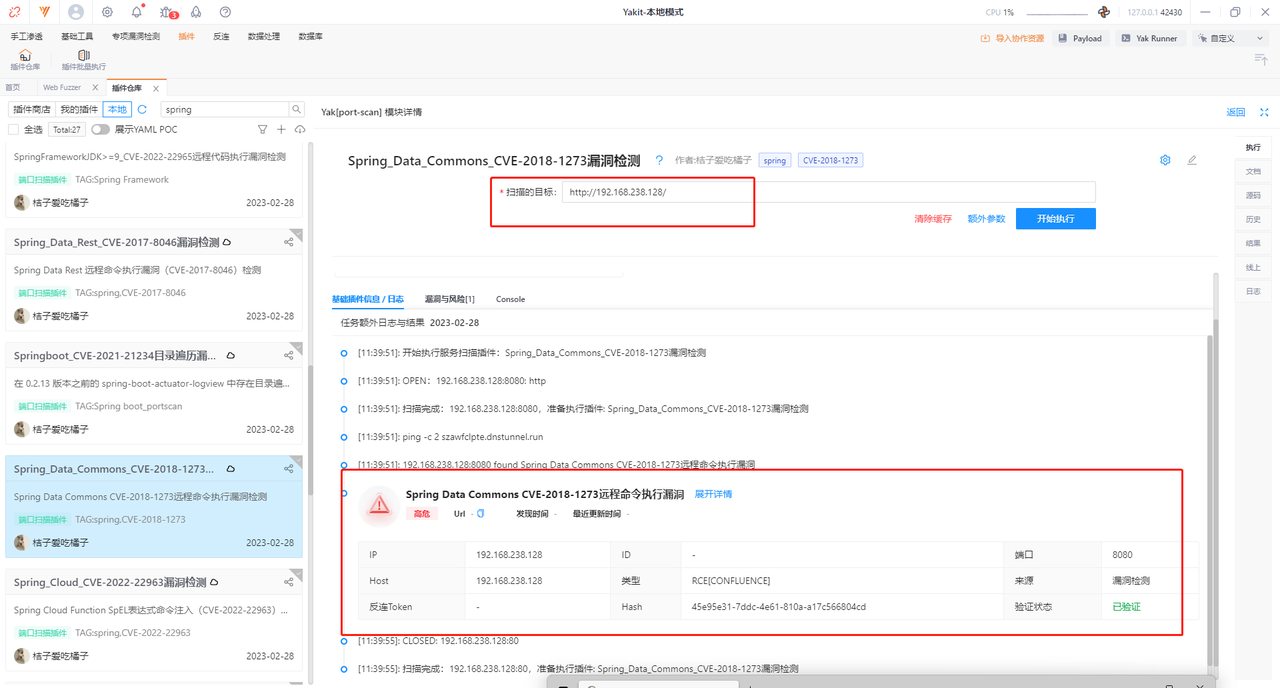Viewport: 1280px width, 688px height.
Task: Open the 文档 side tab
Action: tap(1253, 171)
